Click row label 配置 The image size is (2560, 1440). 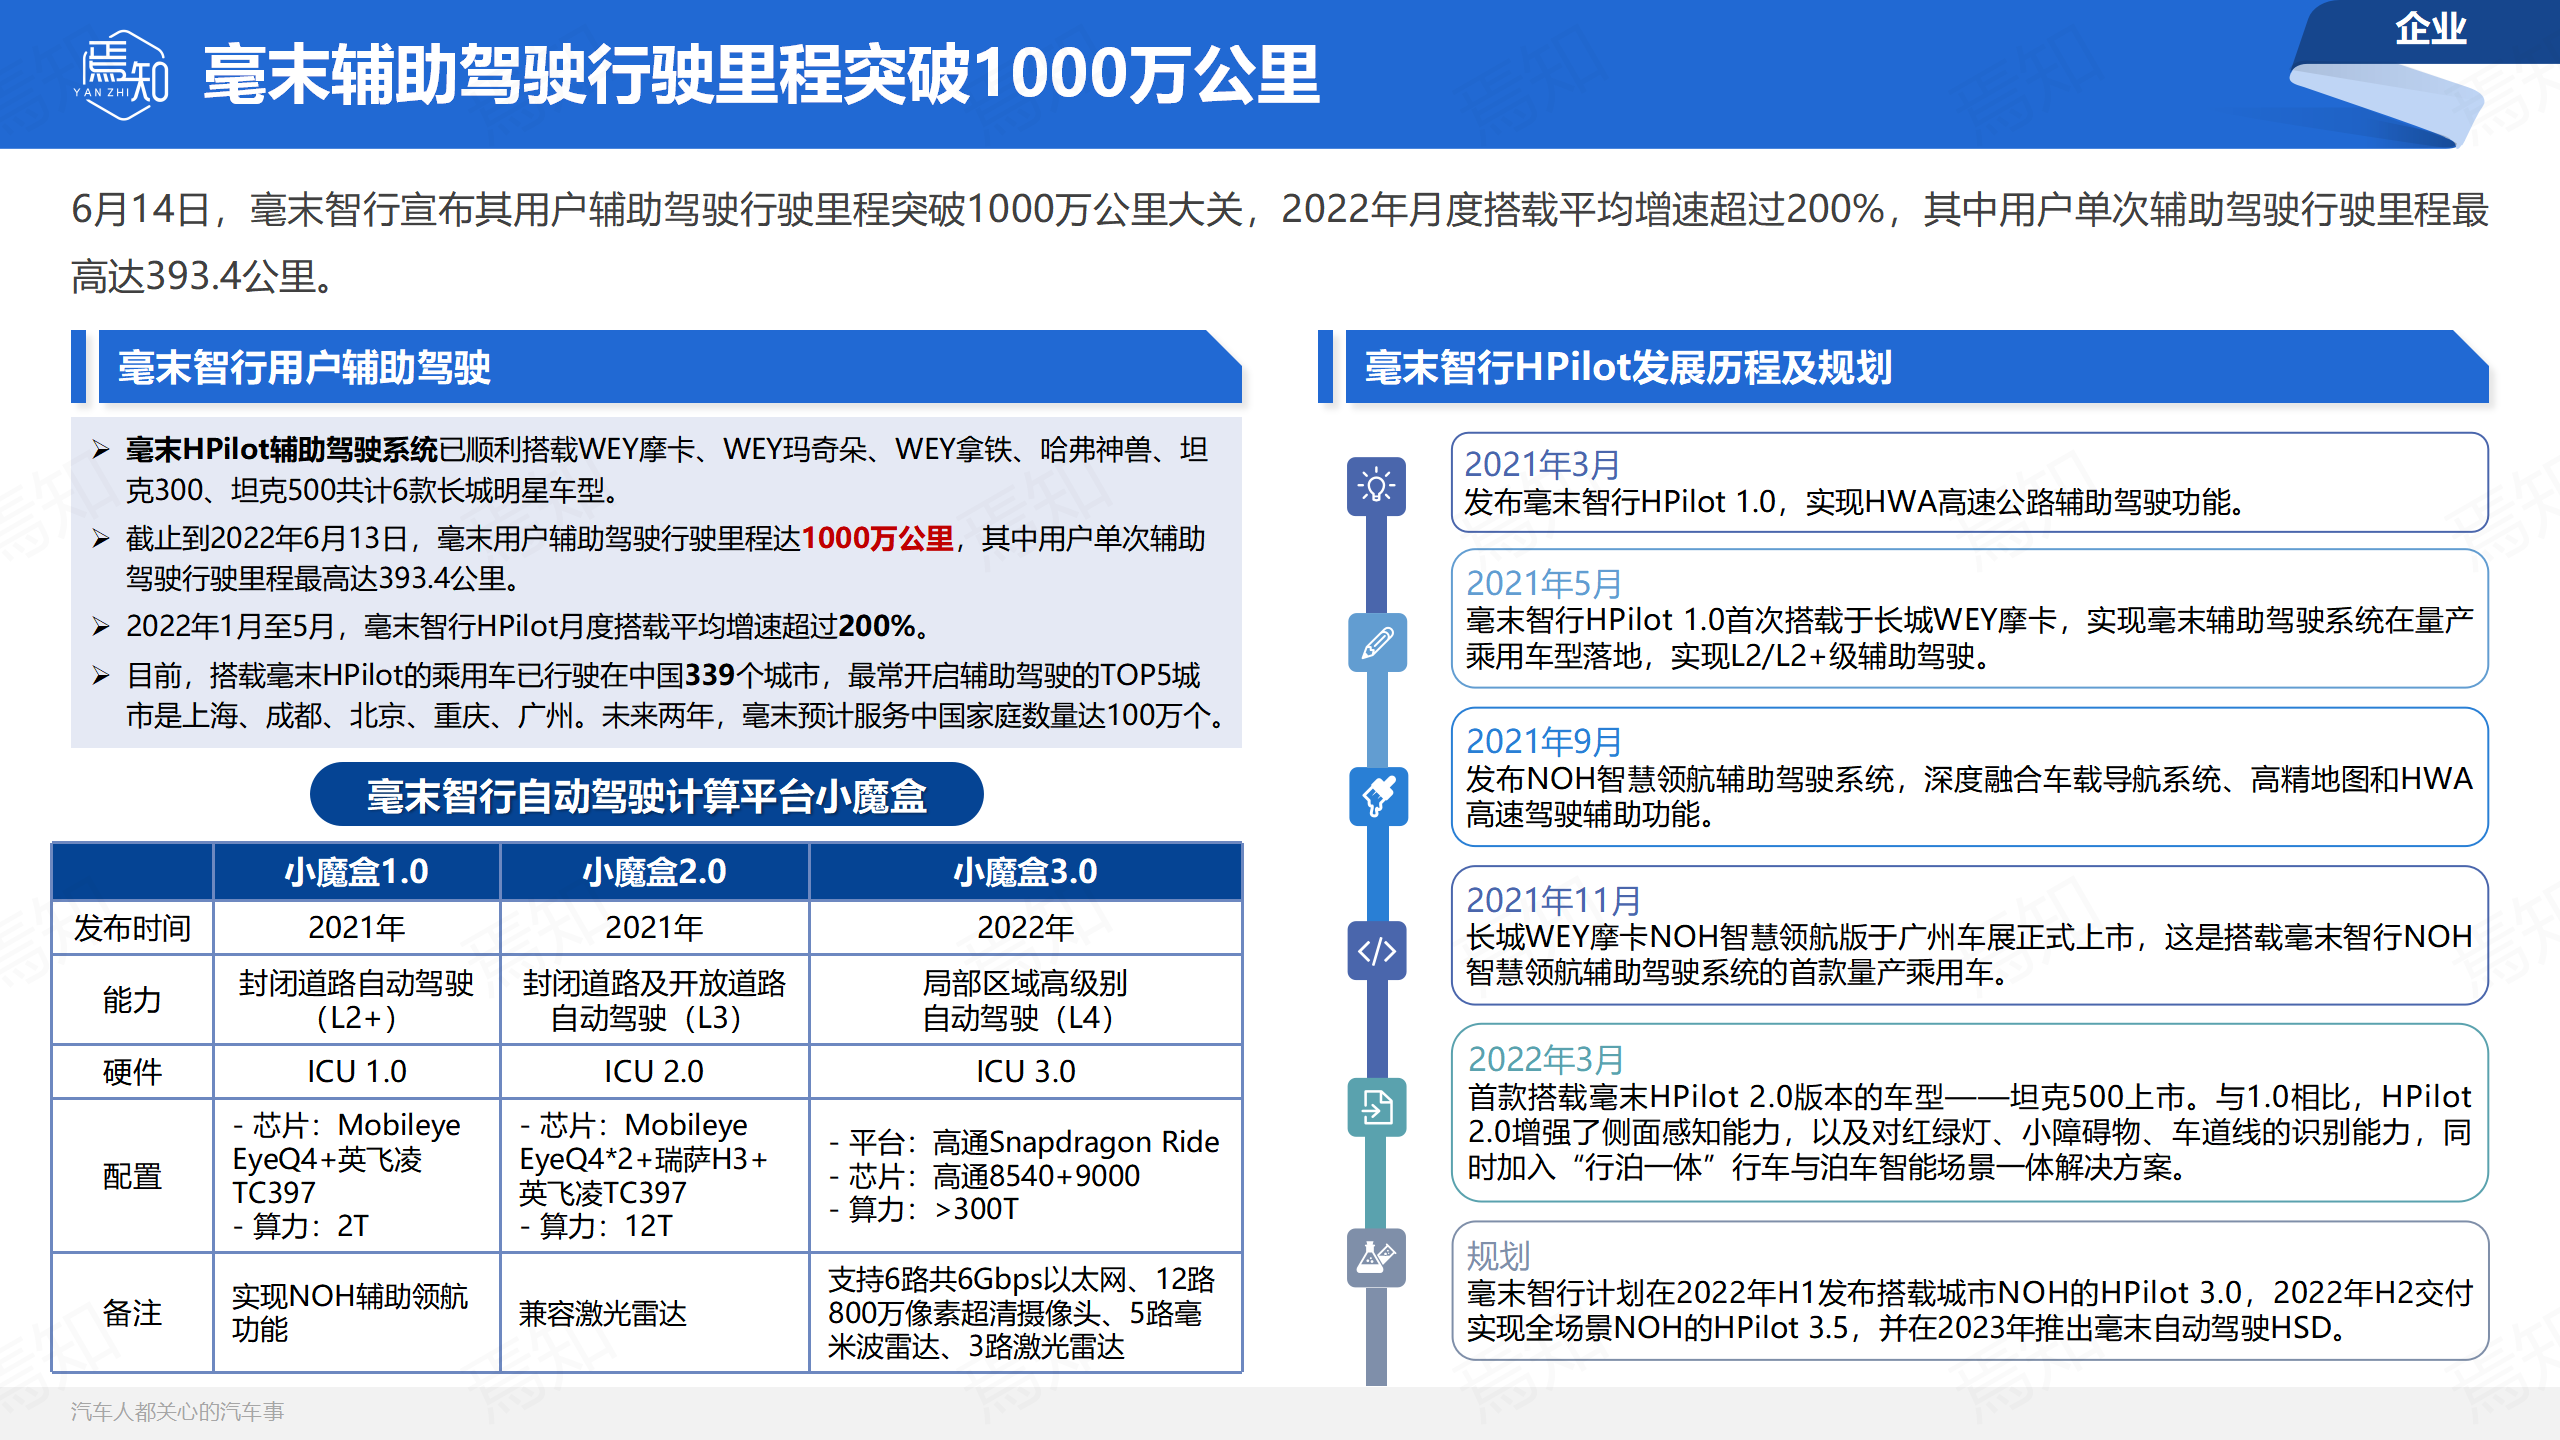tap(132, 1176)
